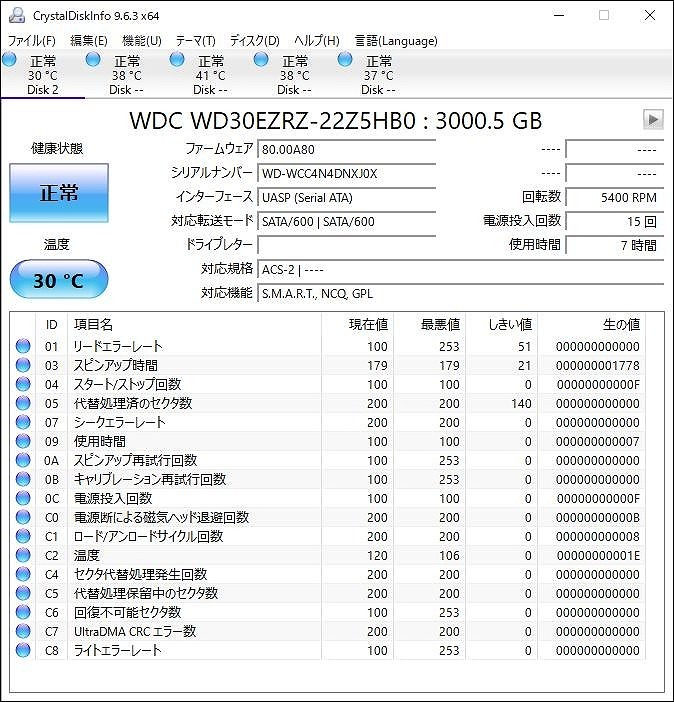This screenshot has height=702, width=674.
Task: Click the status dot for ライトエラーレート row
Action: [x=23, y=651]
